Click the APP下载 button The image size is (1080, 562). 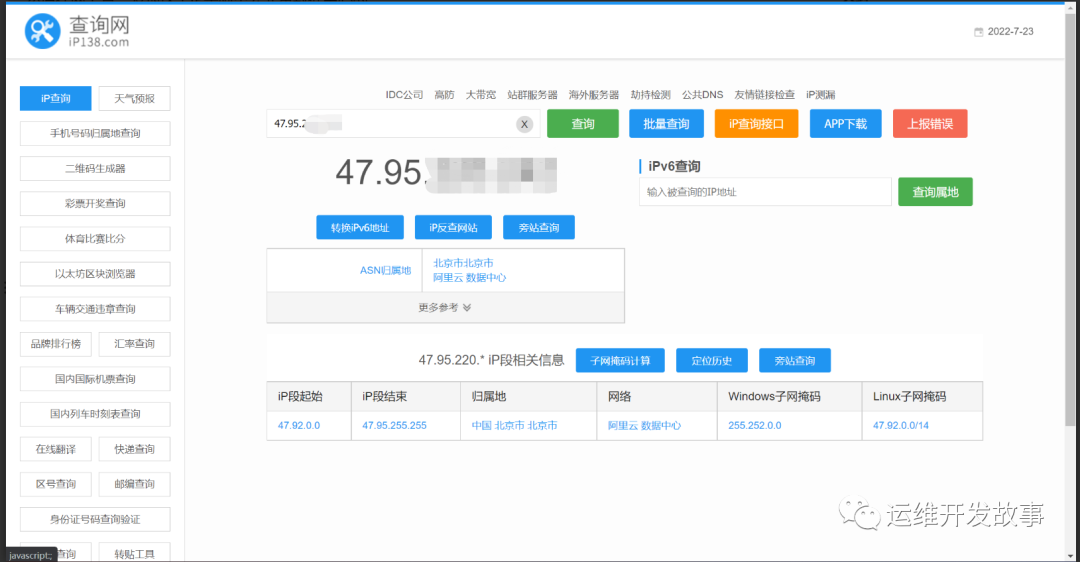[x=845, y=124]
